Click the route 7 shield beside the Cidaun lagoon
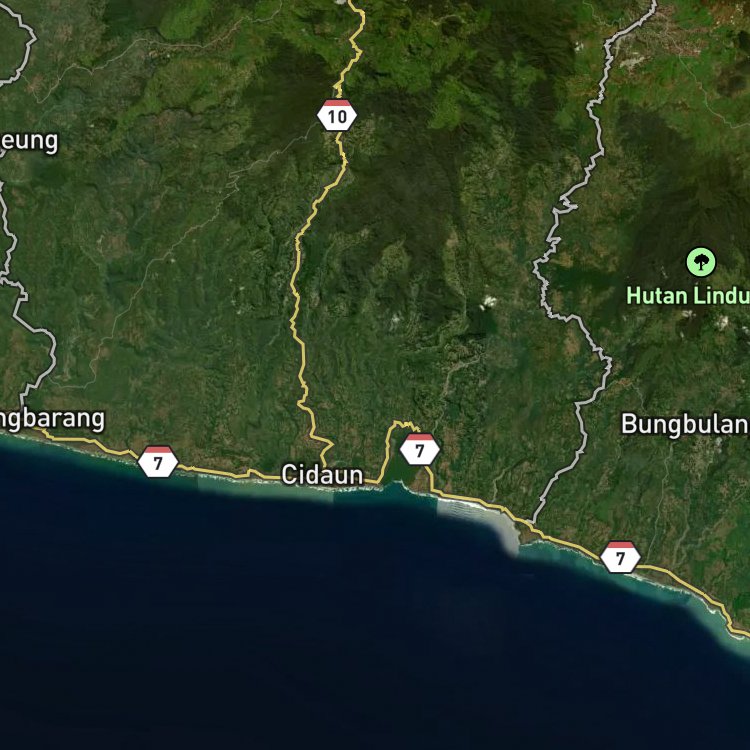 click(419, 449)
